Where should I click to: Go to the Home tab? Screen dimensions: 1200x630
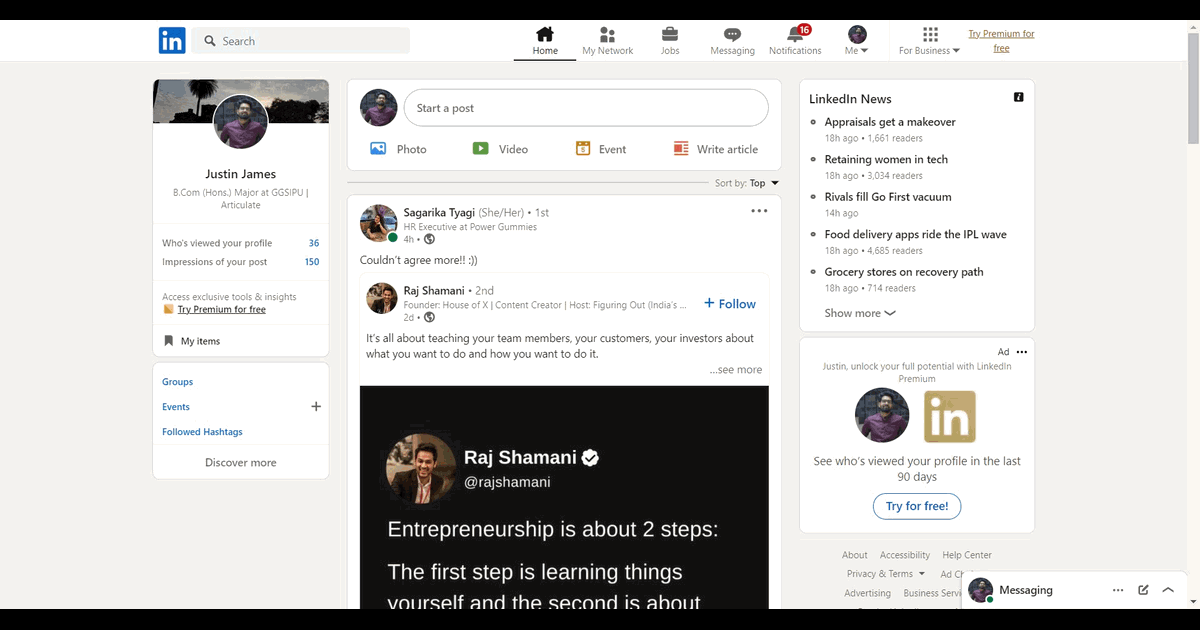(x=545, y=41)
